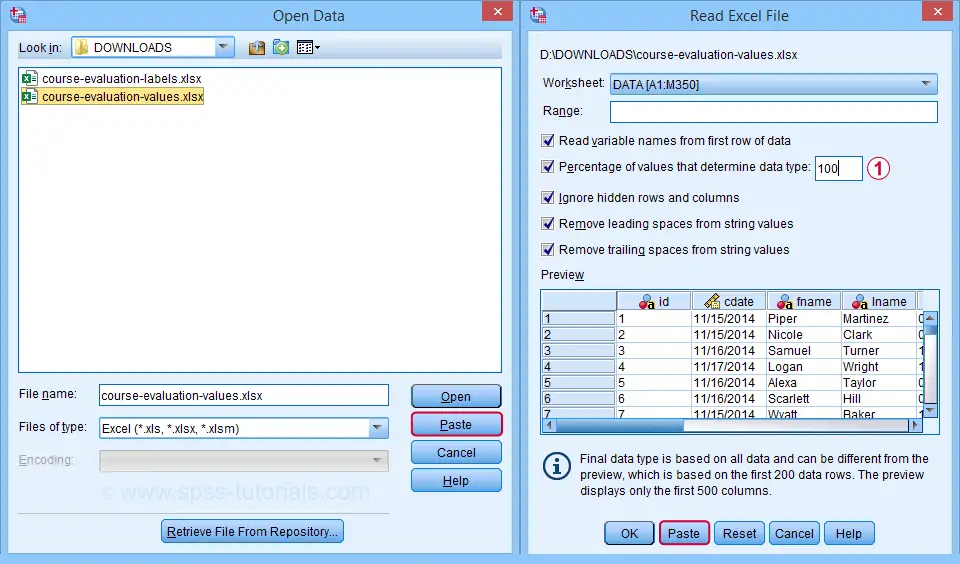Click the string type icon of id column

pos(647,302)
